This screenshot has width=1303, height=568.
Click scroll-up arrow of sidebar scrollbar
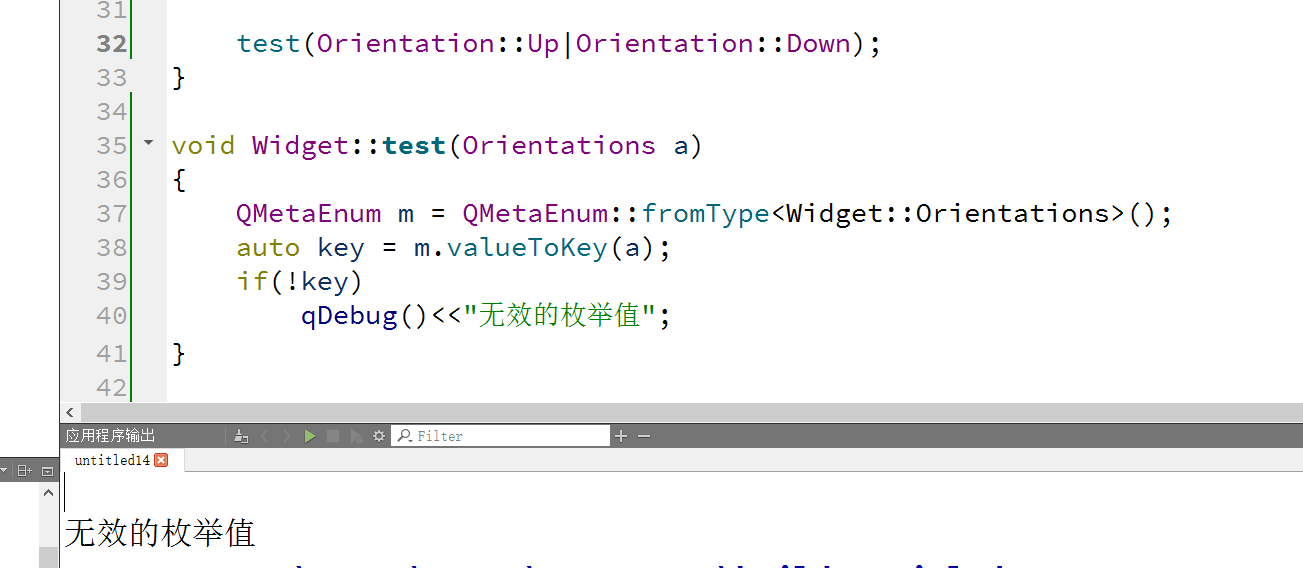(x=48, y=493)
